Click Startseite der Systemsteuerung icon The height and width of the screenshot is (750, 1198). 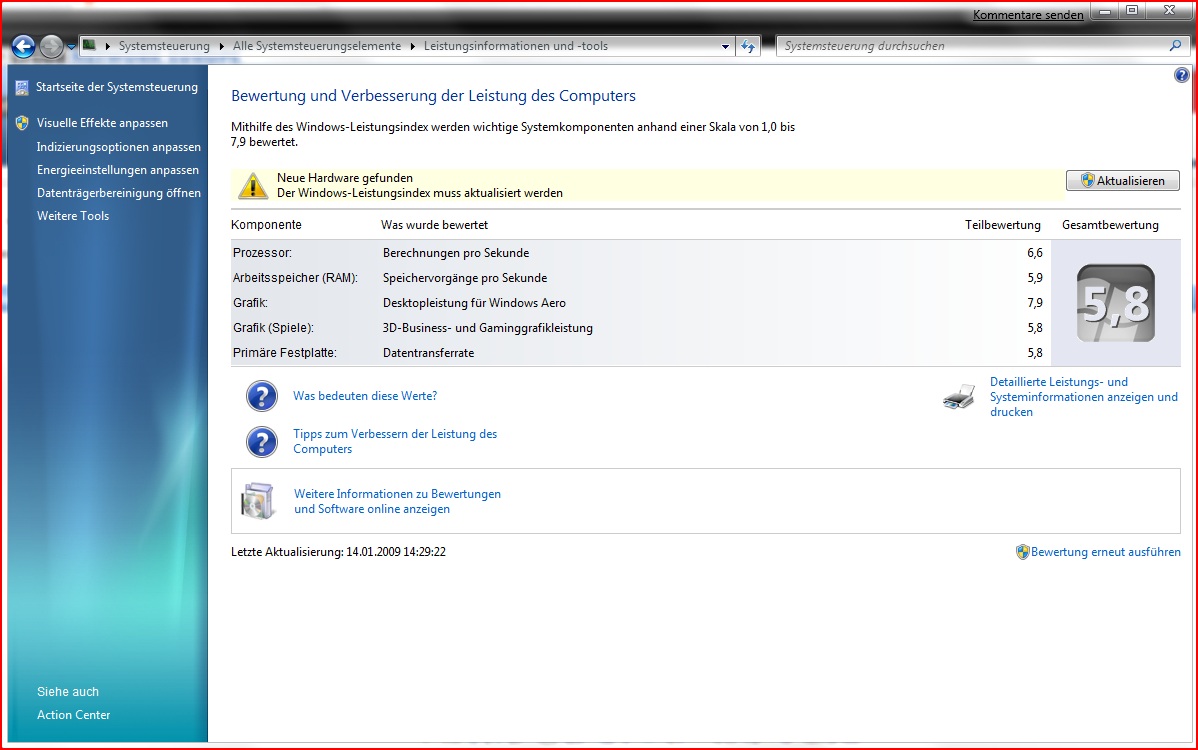[x=22, y=88]
